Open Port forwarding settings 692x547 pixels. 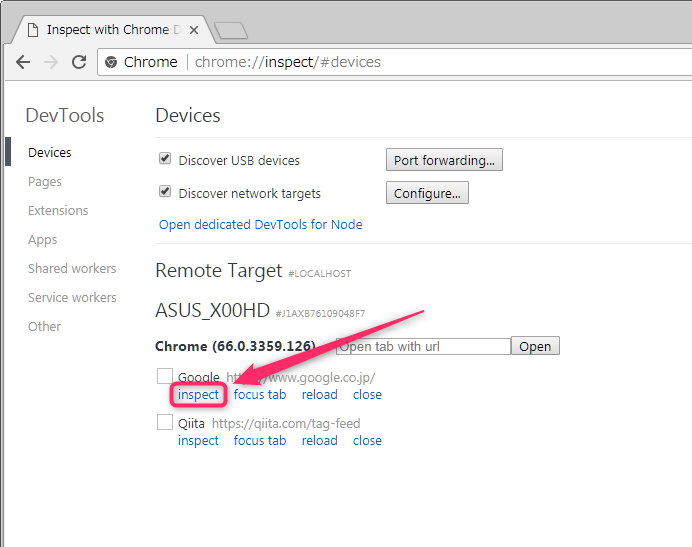(x=444, y=160)
